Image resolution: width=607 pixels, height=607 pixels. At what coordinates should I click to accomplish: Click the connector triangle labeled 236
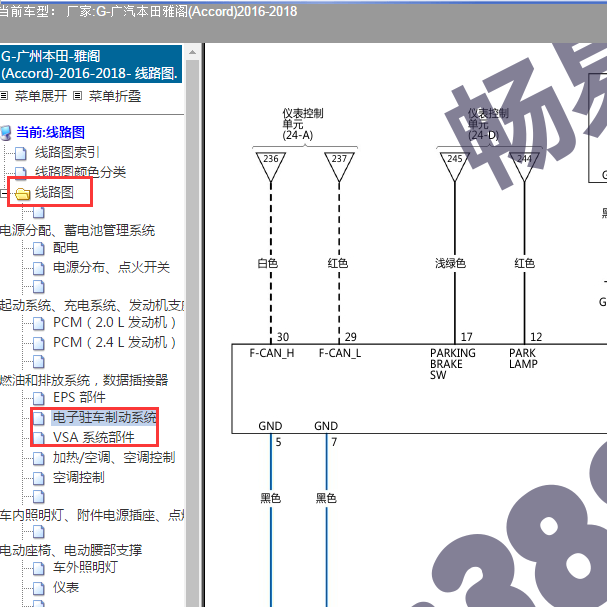(271, 166)
